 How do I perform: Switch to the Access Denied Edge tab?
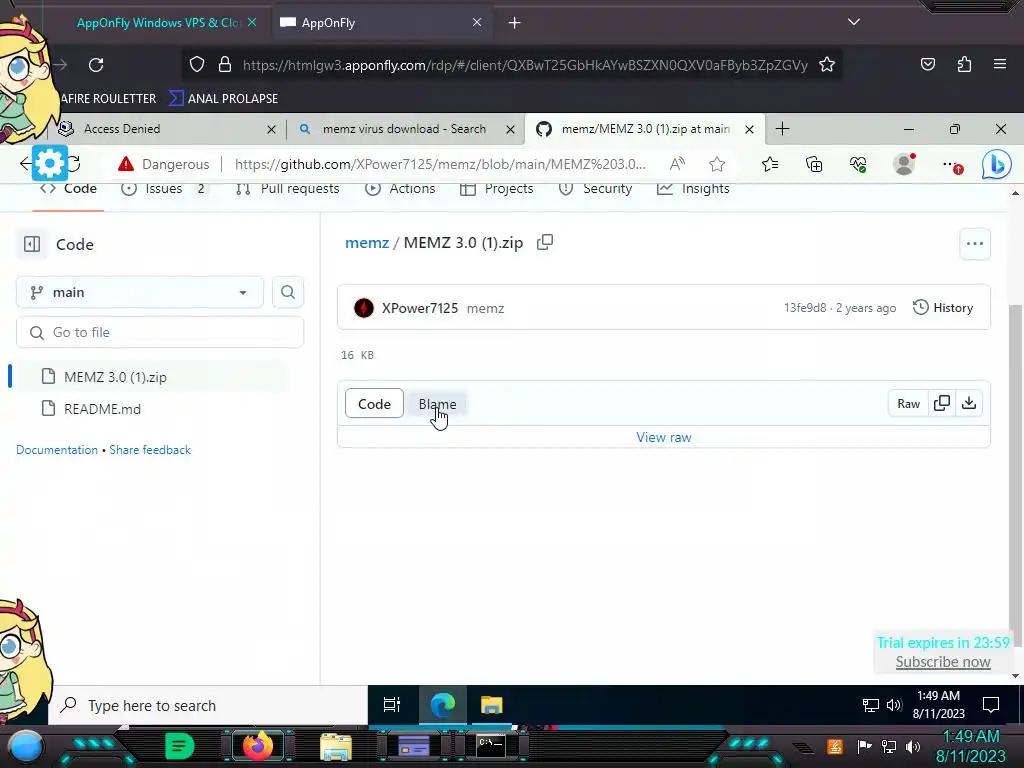(x=167, y=129)
